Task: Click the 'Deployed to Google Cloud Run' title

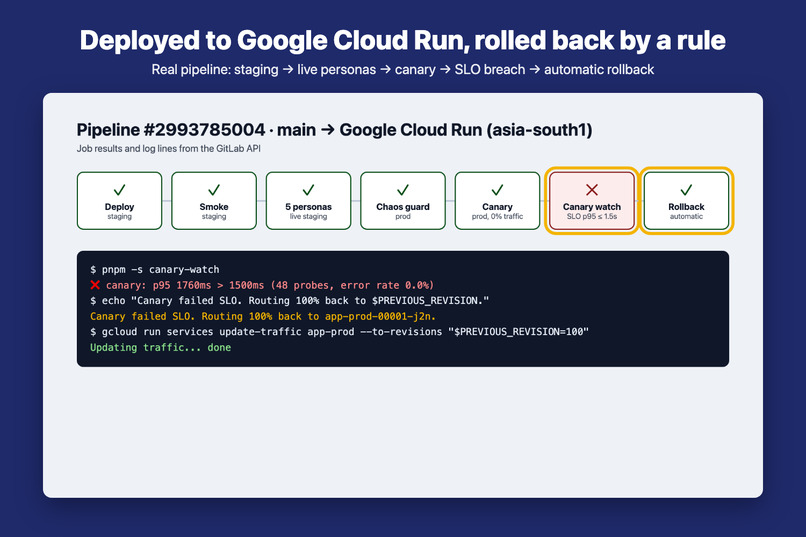Action: [x=402, y=41]
